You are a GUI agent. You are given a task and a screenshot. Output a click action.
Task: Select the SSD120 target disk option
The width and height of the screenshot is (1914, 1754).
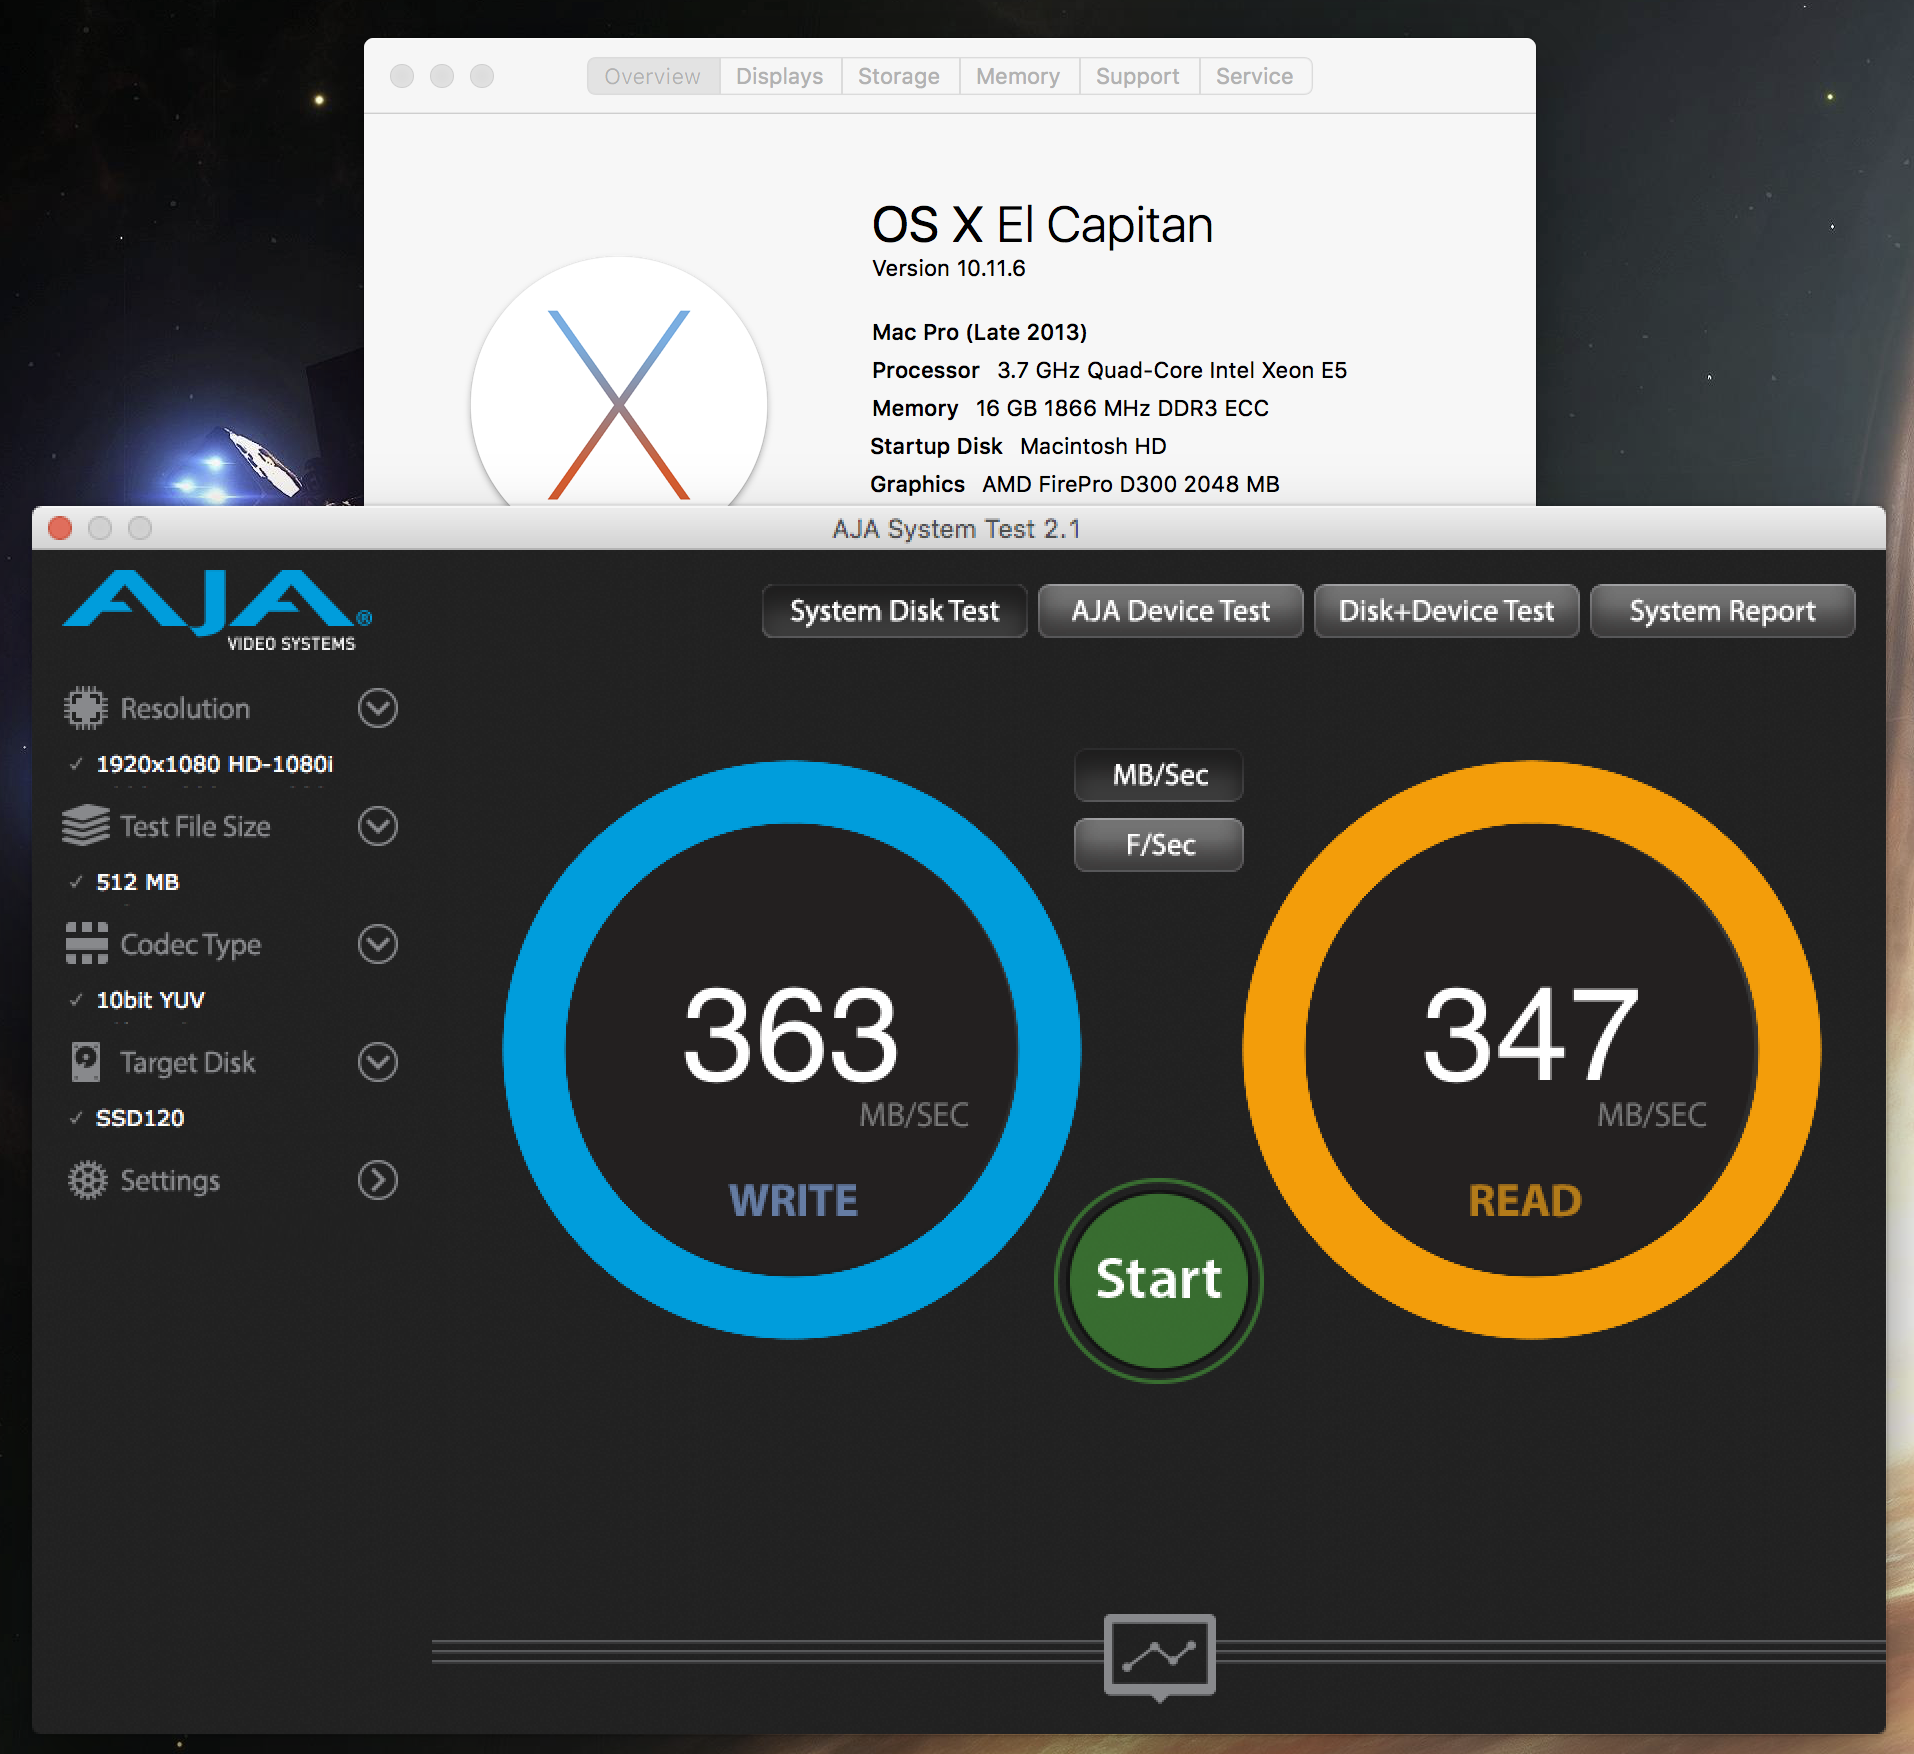139,1118
